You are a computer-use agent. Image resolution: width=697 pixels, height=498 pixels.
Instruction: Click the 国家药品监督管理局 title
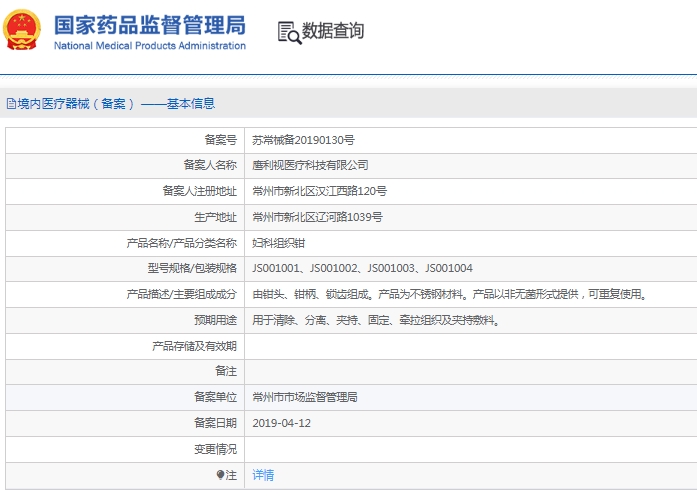pos(150,25)
